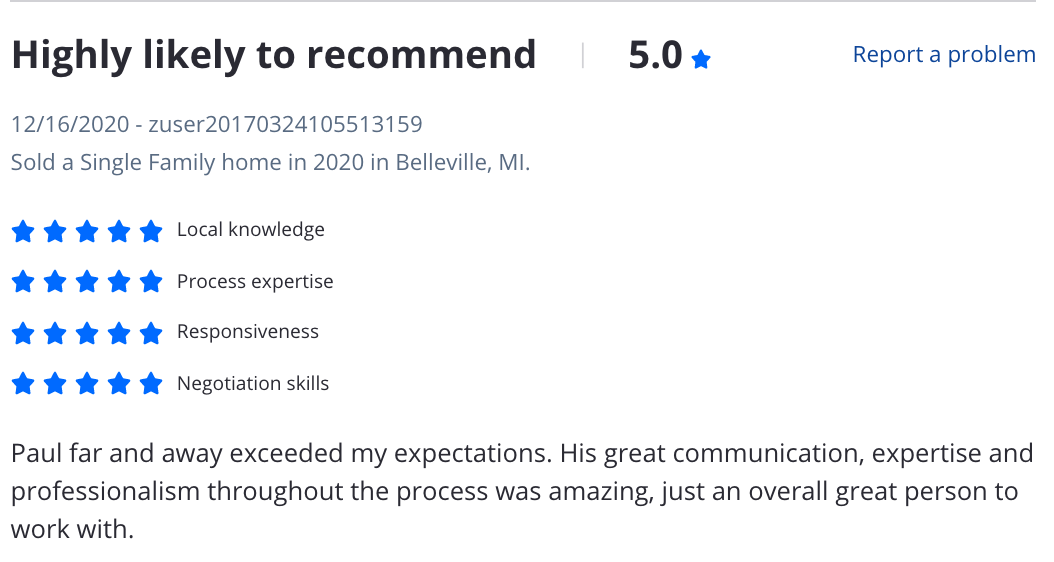Click the review text about Paul
1054x562 pixels.
click(x=522, y=491)
